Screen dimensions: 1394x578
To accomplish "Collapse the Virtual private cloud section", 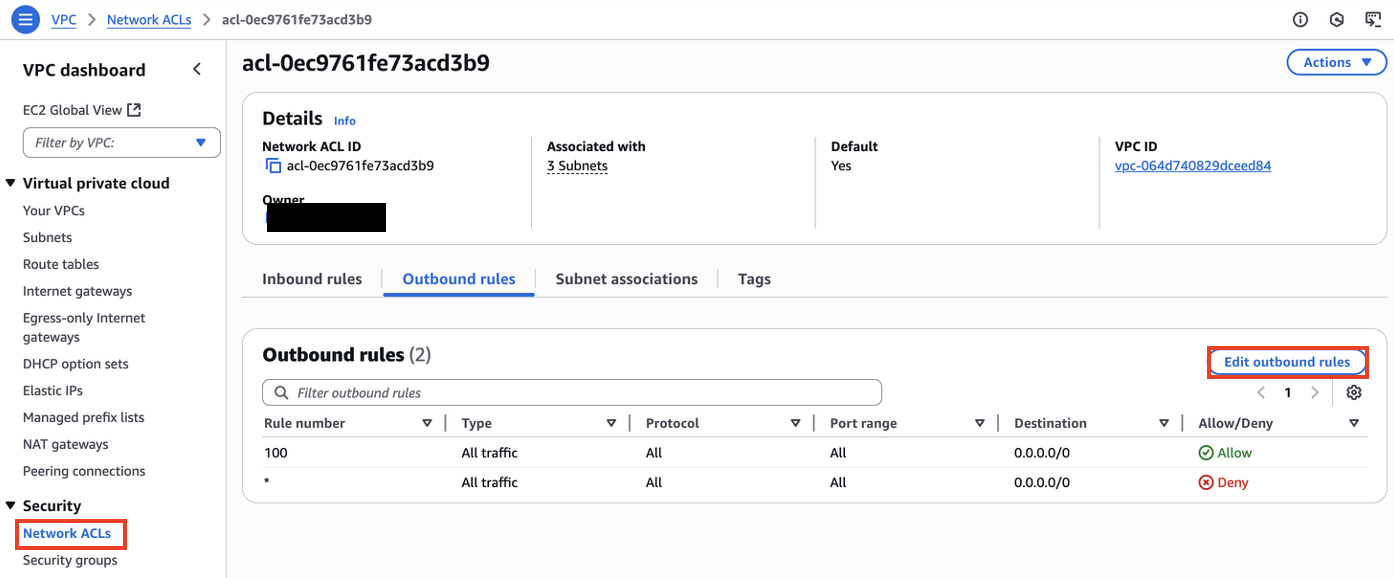I will 11,183.
